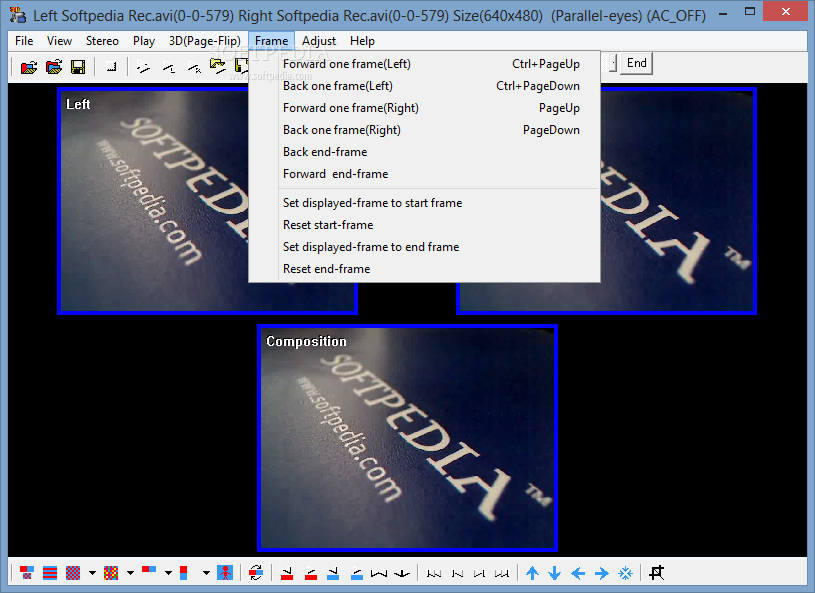Click the blue right arrow alignment icon

click(x=601, y=573)
